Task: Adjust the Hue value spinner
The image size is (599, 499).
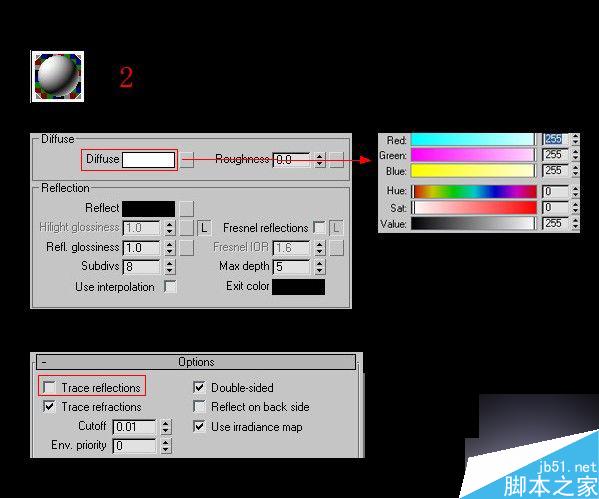Action: click(x=575, y=191)
